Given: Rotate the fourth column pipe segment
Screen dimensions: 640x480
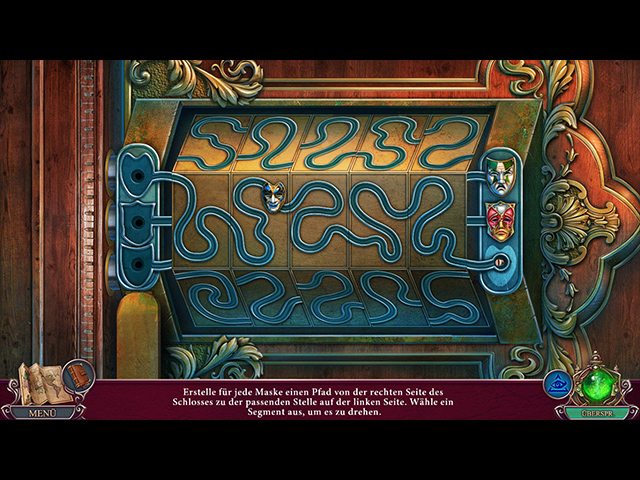Looking at the screenshot, I should 379,221.
